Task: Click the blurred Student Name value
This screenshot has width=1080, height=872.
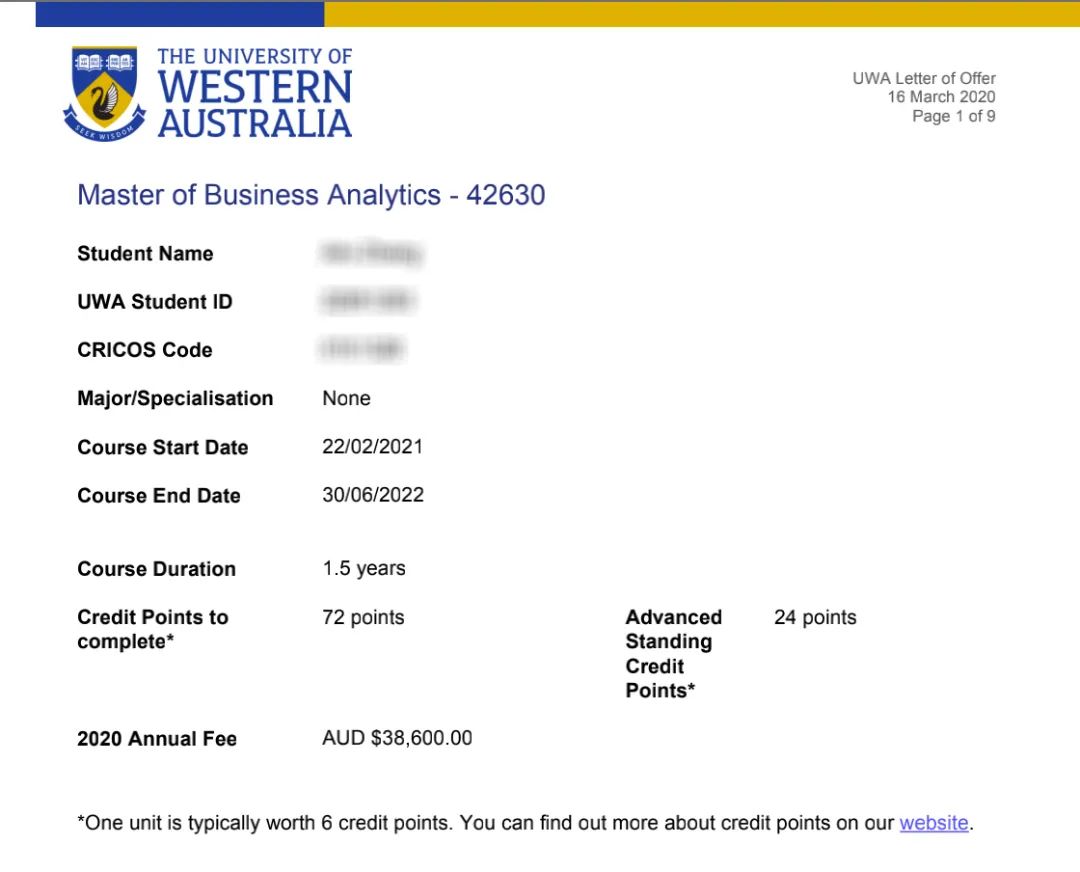Action: [x=369, y=254]
